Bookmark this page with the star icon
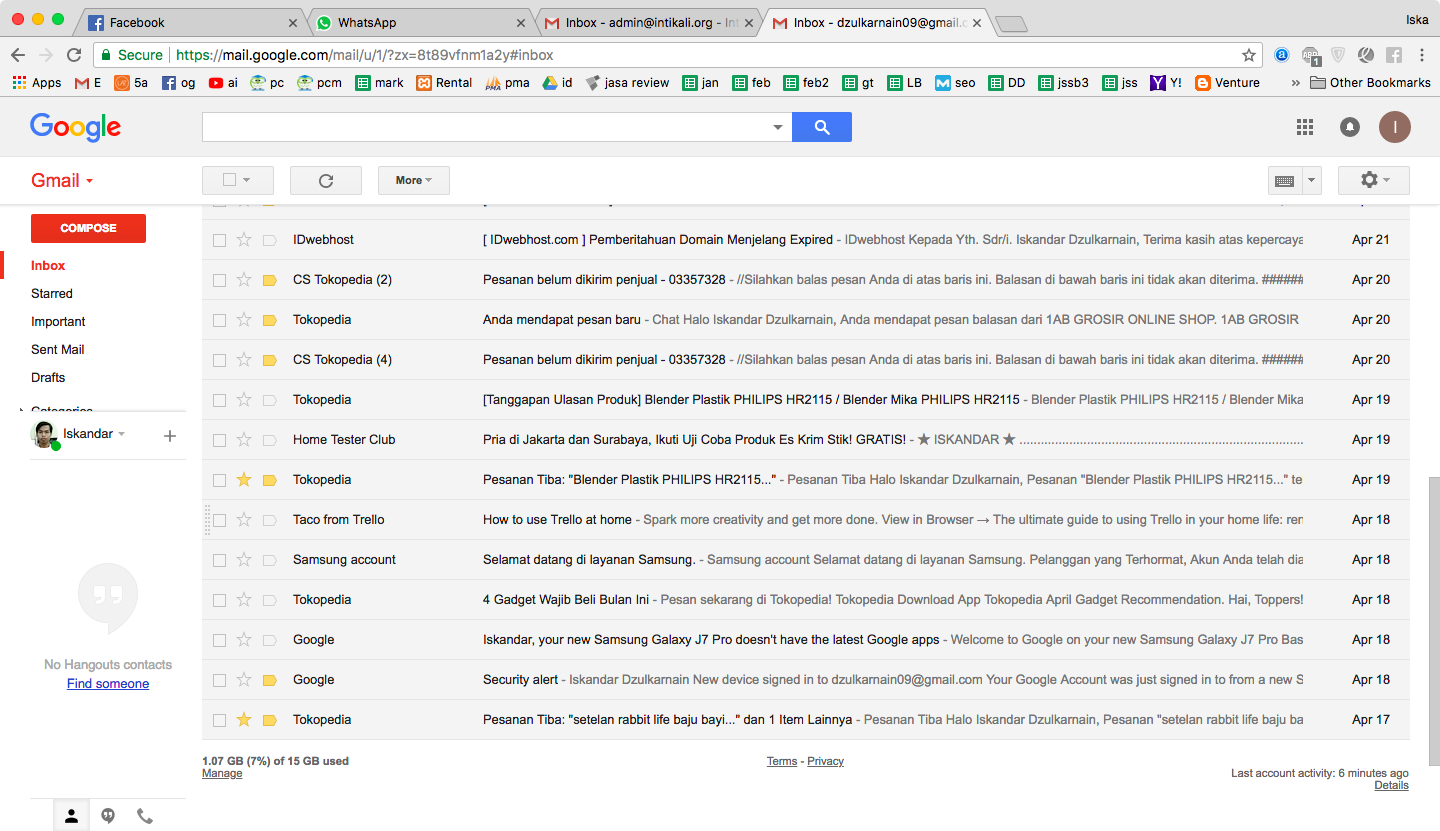 [x=1248, y=55]
